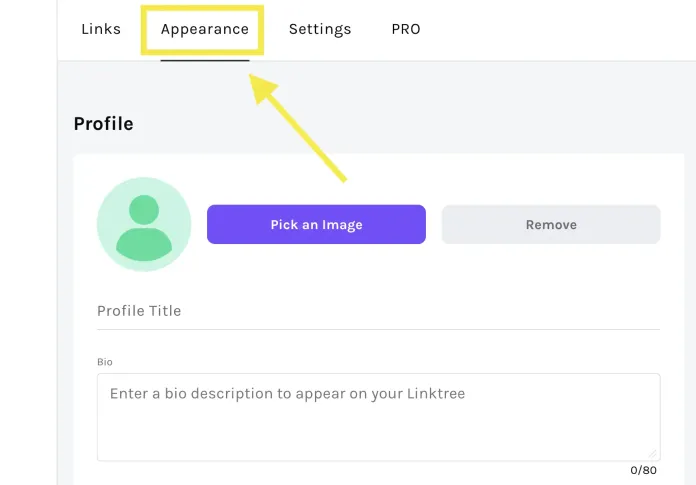696x485 pixels.
Task: Go to the PRO tab
Action: tap(406, 29)
